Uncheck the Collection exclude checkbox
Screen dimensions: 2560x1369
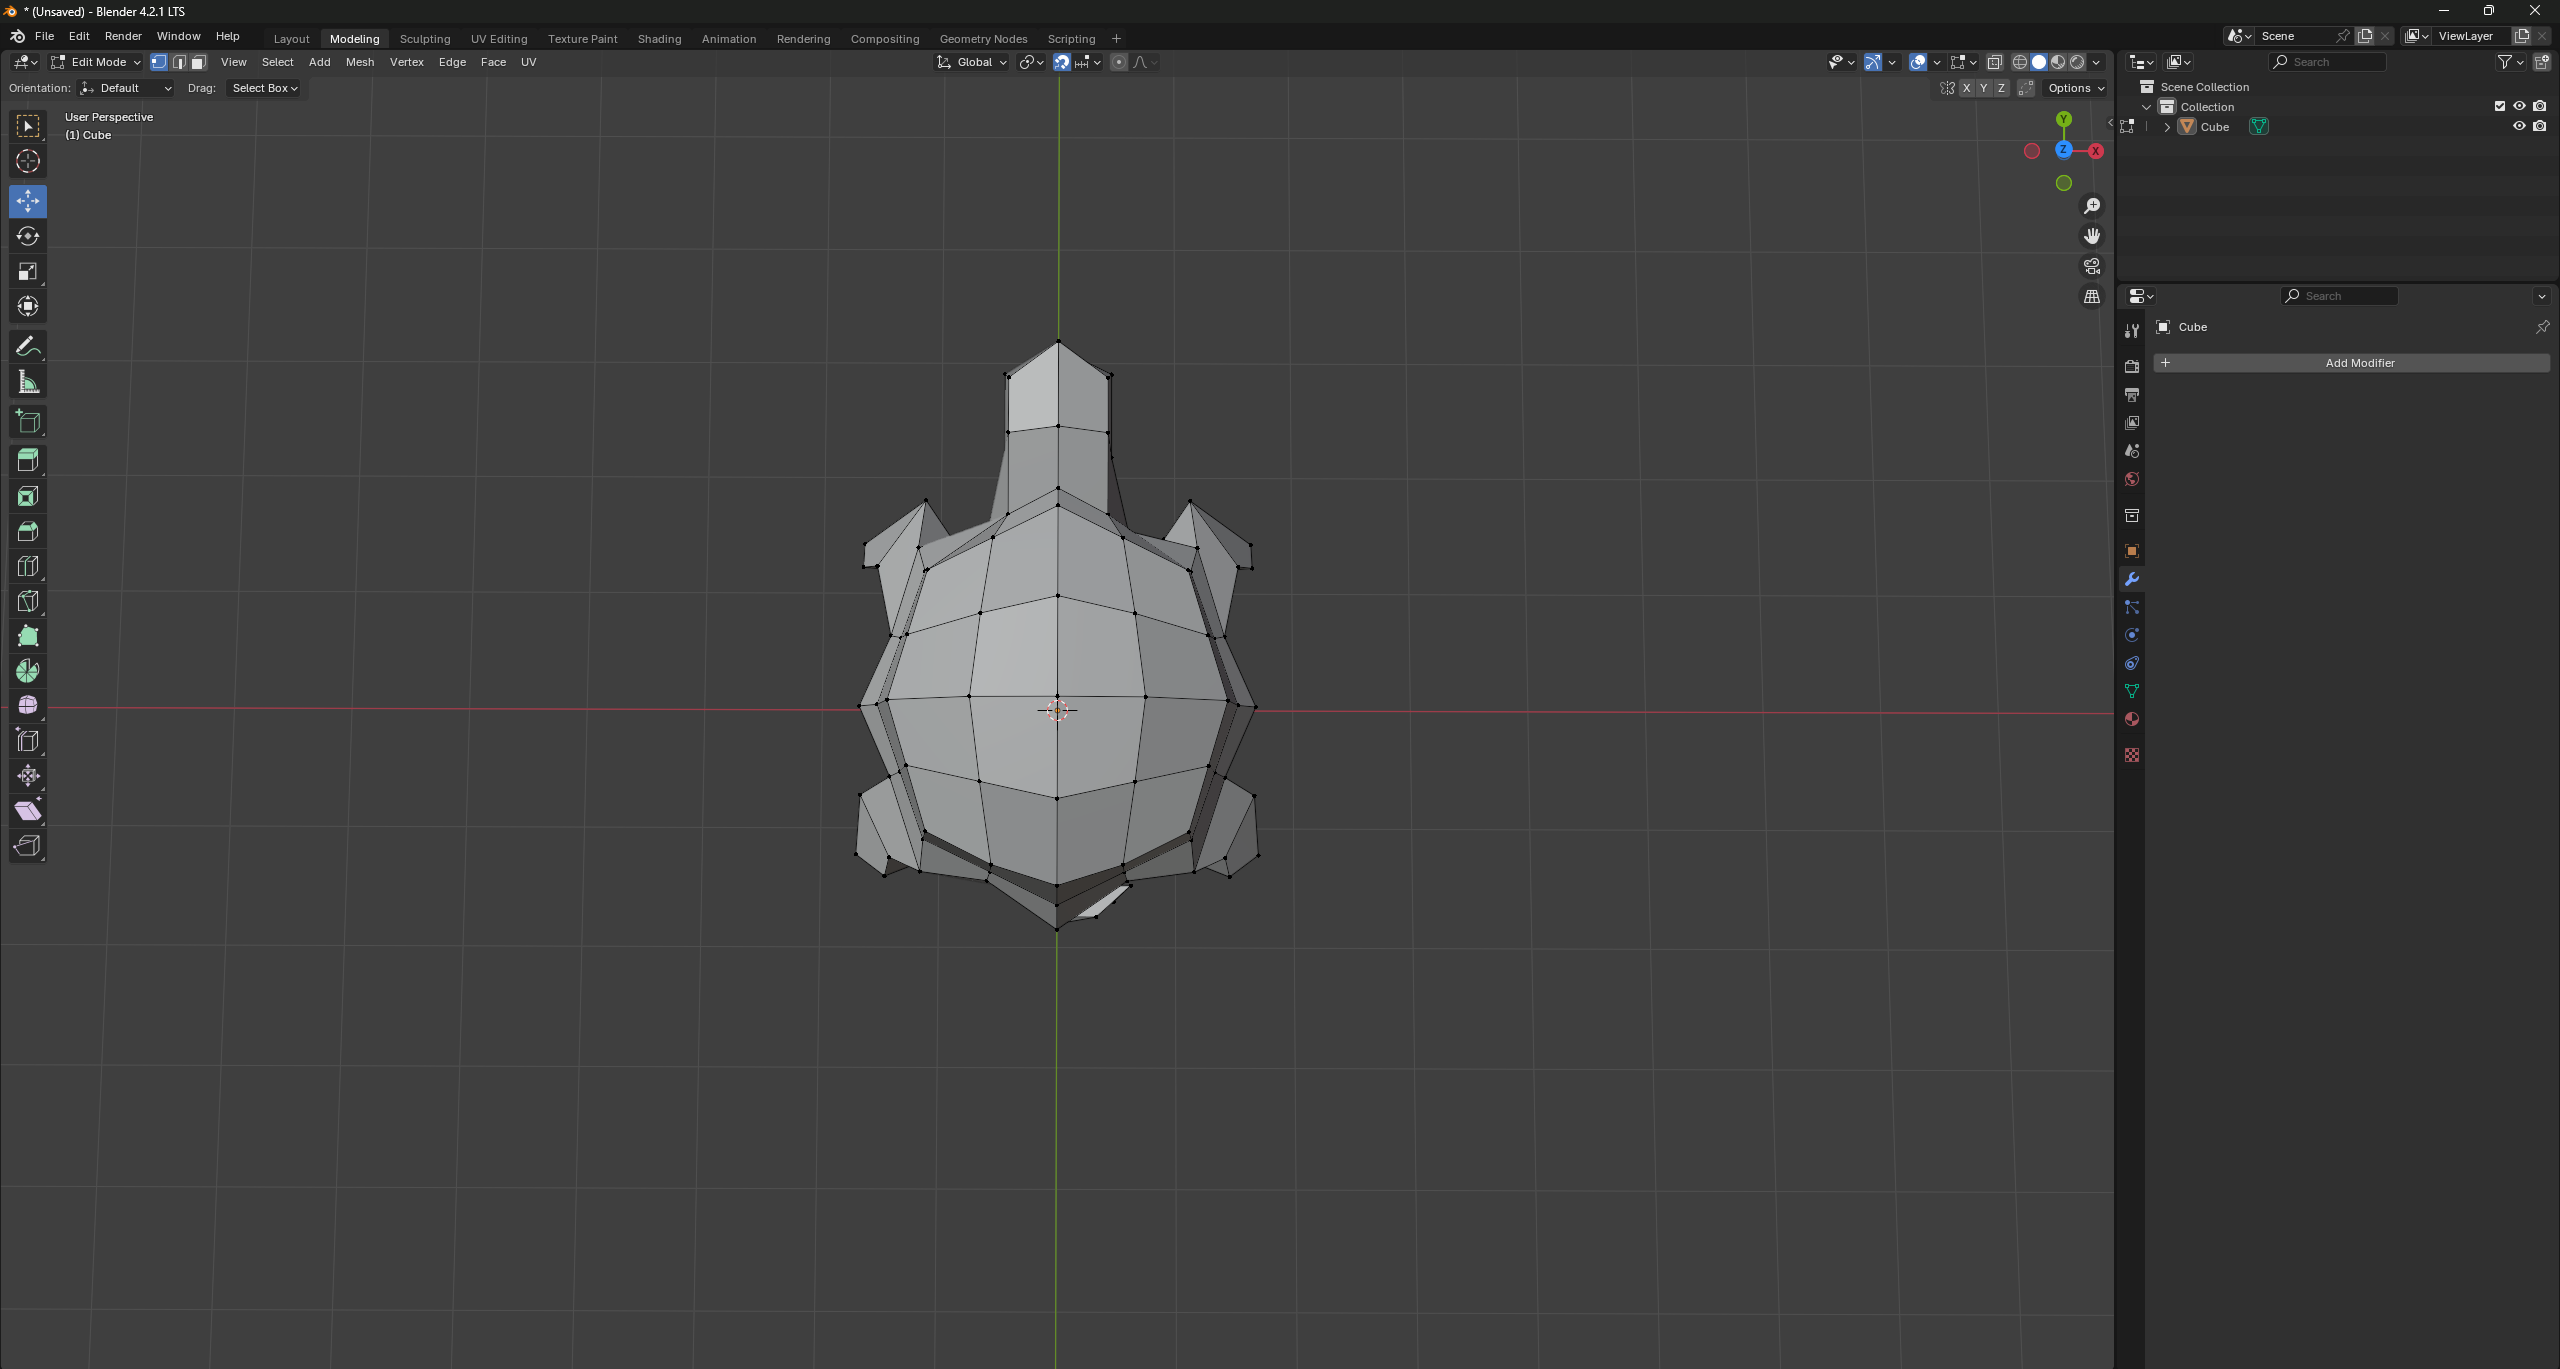(x=2499, y=107)
